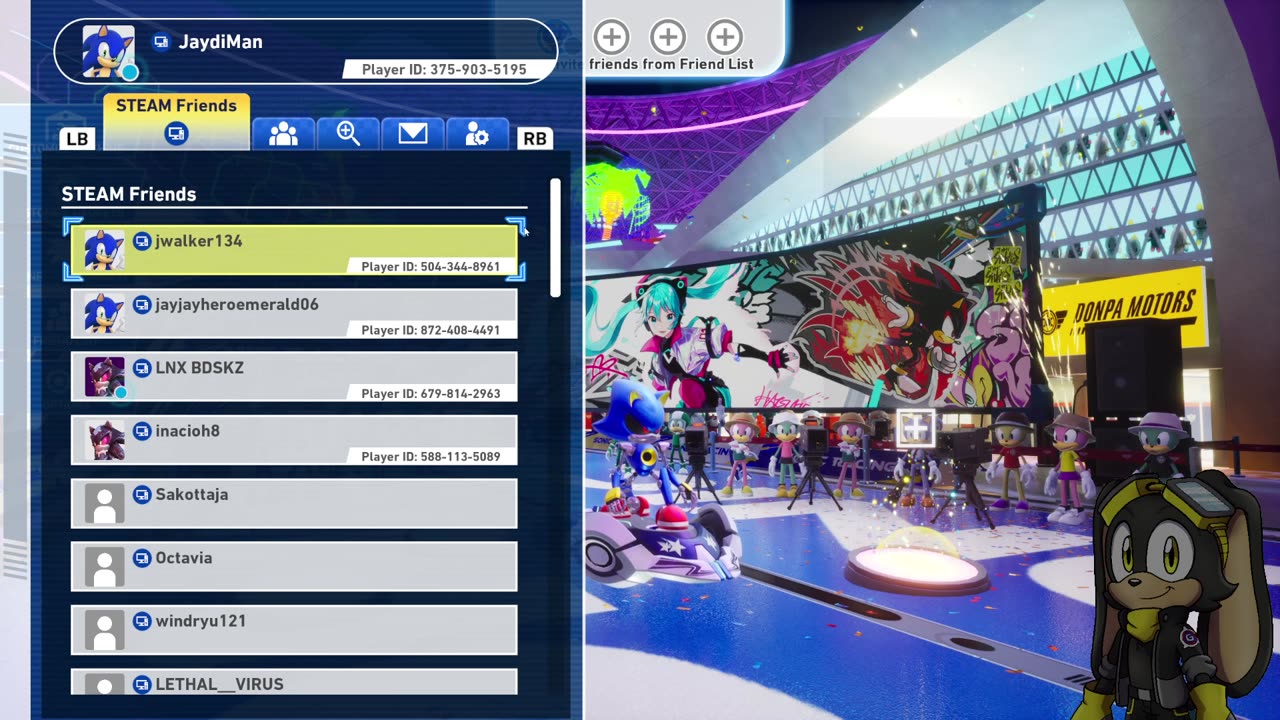Click the platform icon beside inacioh8

coord(142,431)
